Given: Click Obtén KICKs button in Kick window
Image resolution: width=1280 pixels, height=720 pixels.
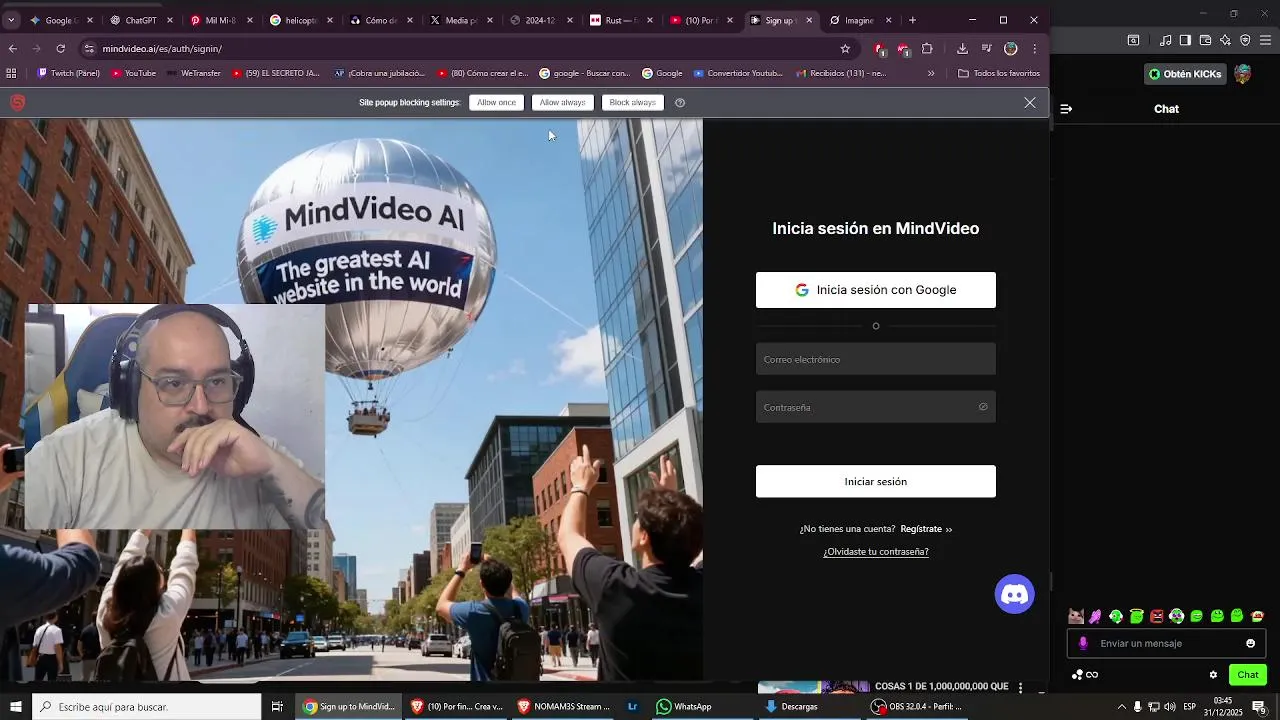Looking at the screenshot, I should (1185, 74).
